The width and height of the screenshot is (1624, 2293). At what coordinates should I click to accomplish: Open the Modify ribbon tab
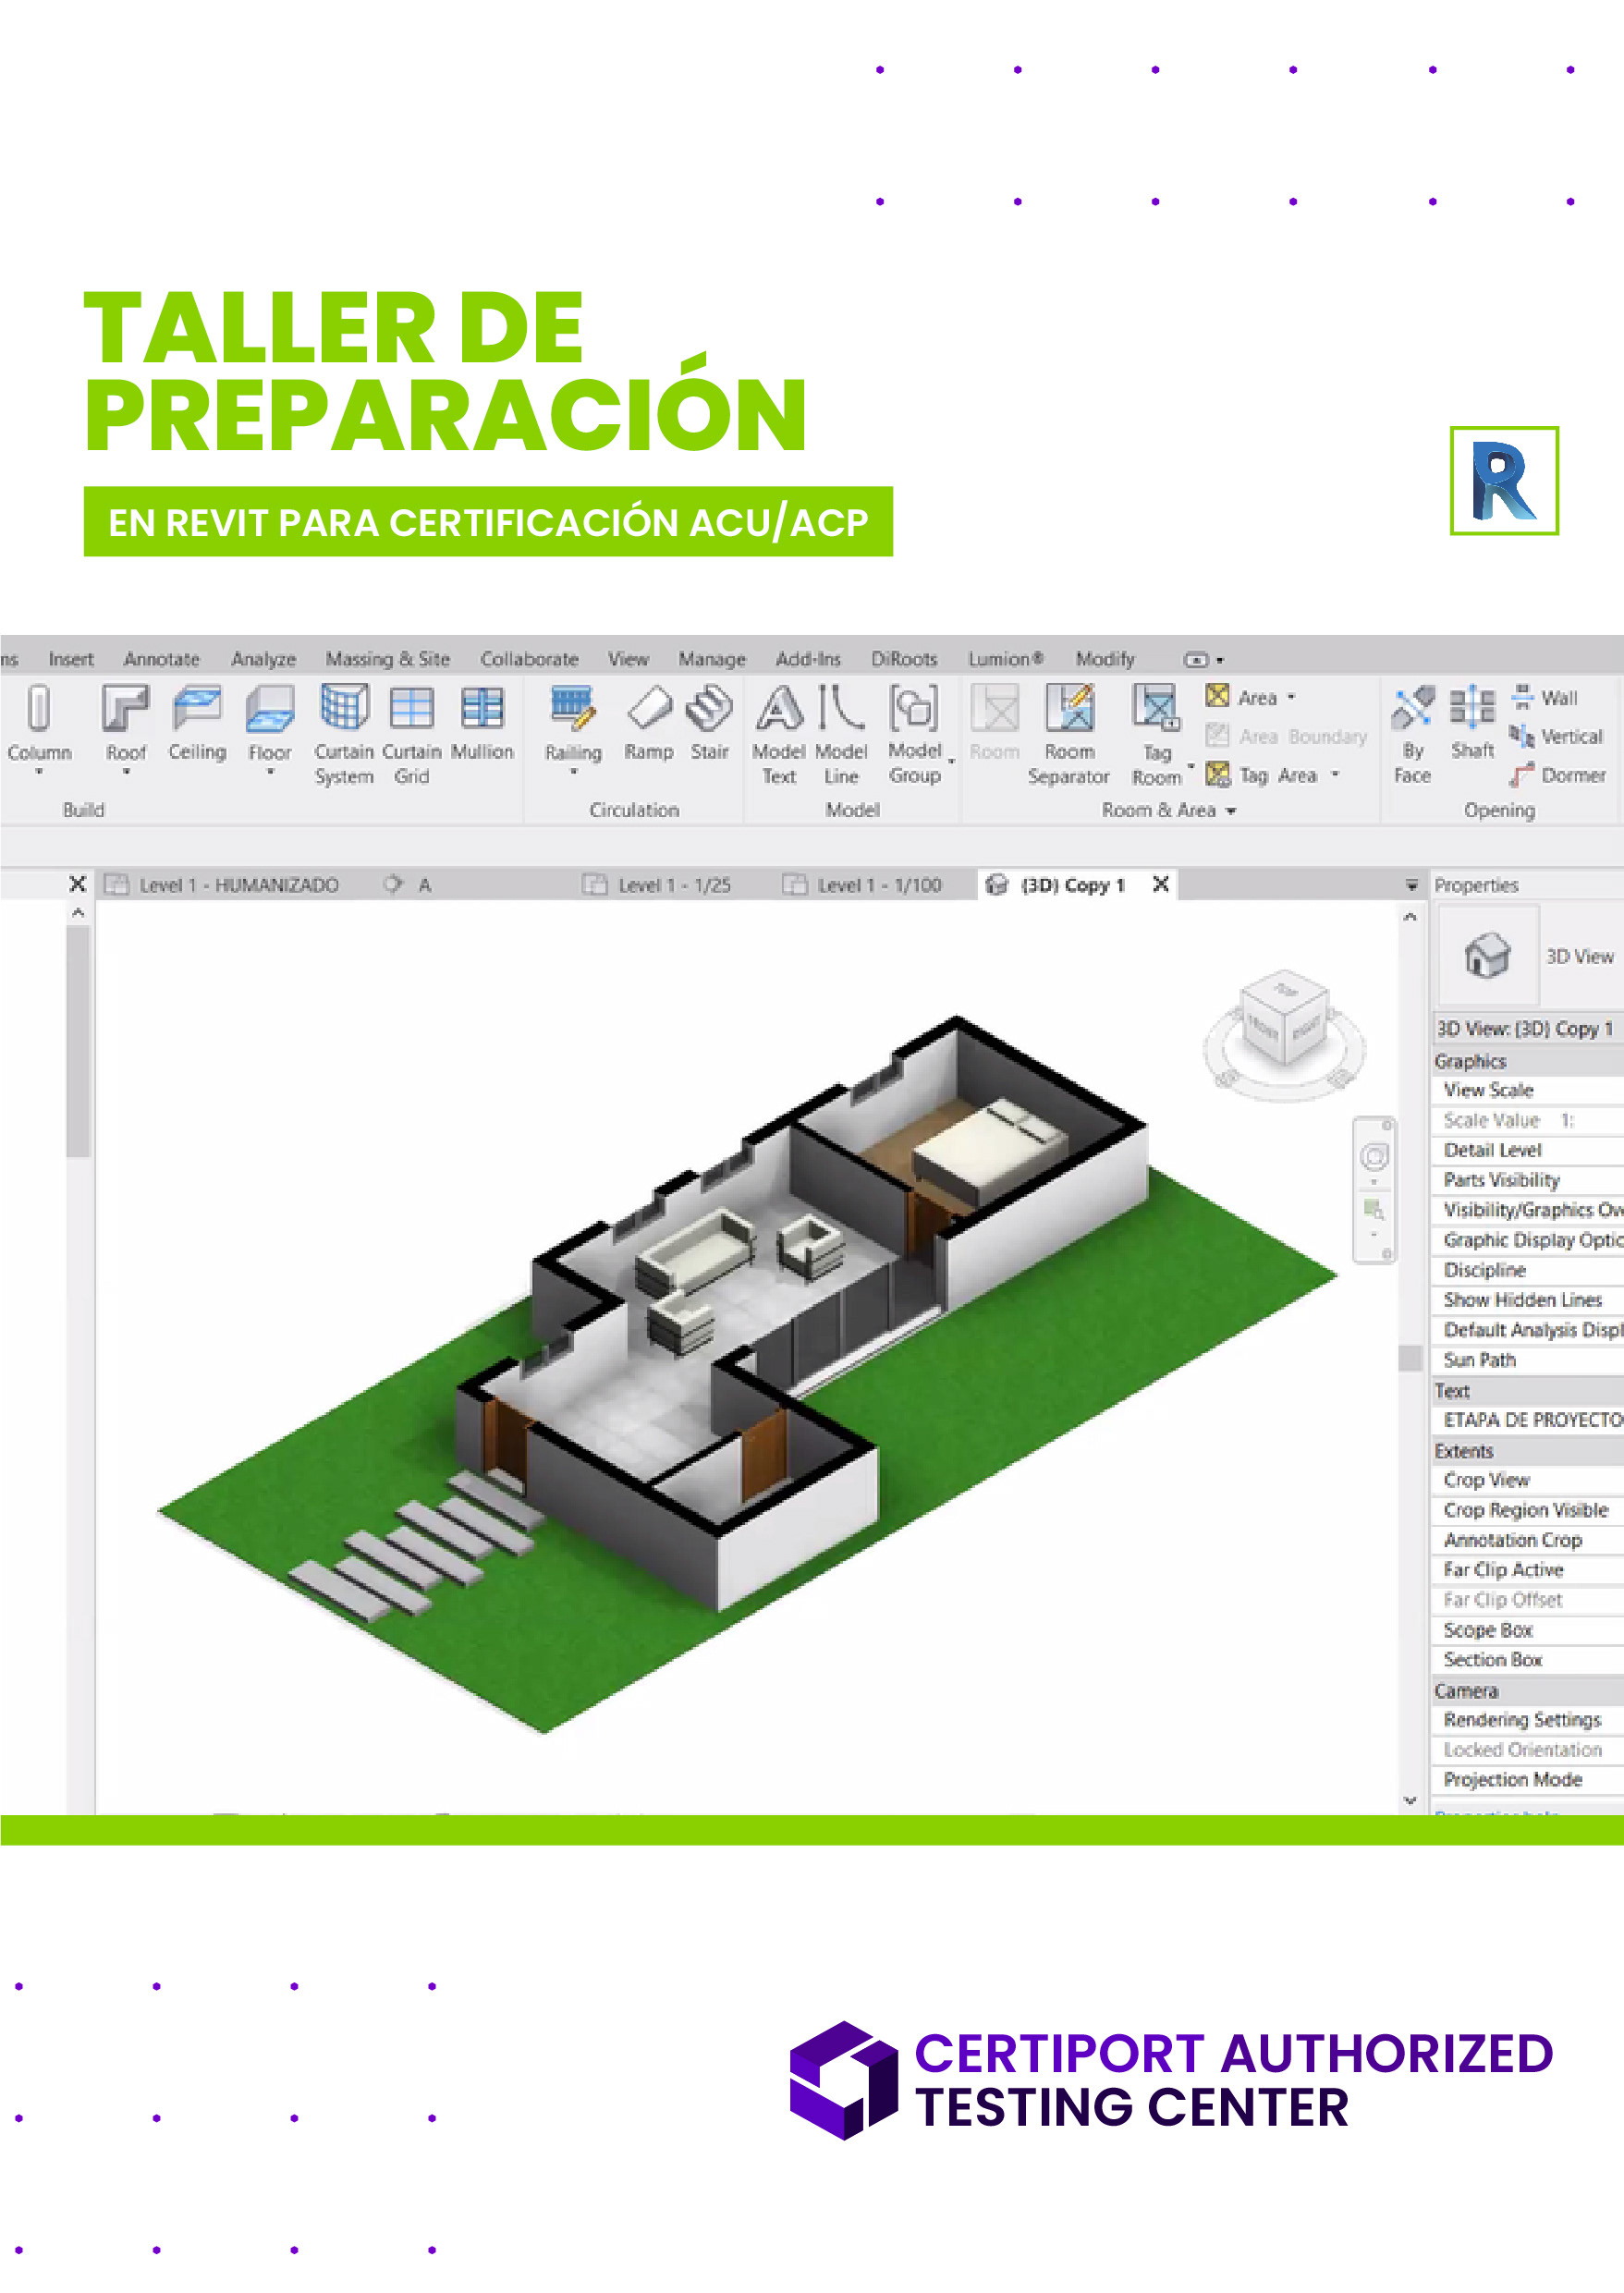[1105, 659]
